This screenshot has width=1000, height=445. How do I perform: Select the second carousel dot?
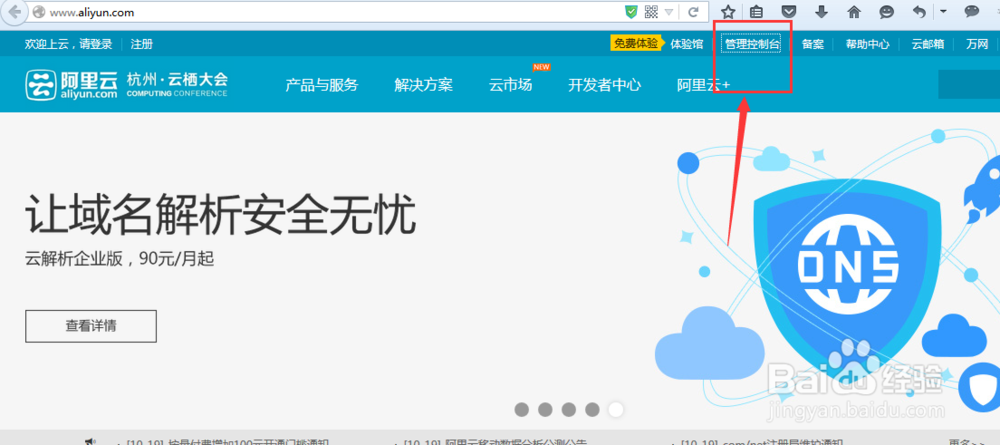coord(545,409)
